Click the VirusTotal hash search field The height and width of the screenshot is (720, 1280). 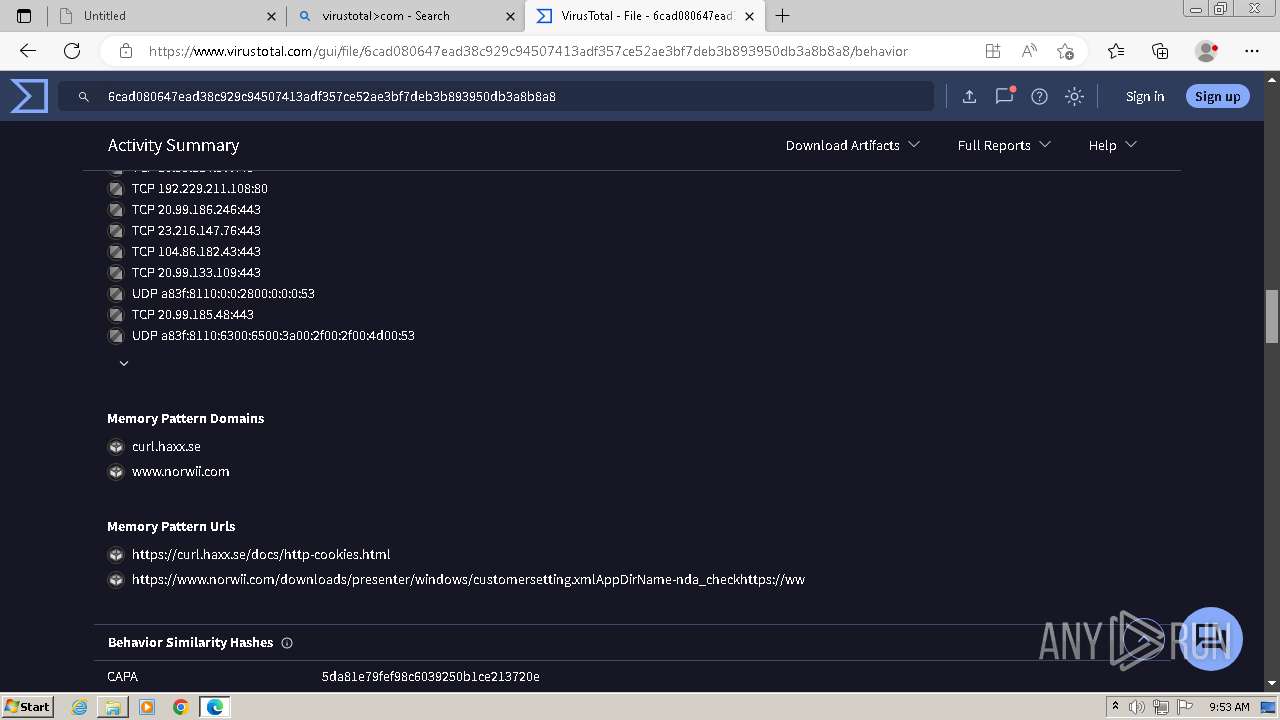[x=496, y=96]
